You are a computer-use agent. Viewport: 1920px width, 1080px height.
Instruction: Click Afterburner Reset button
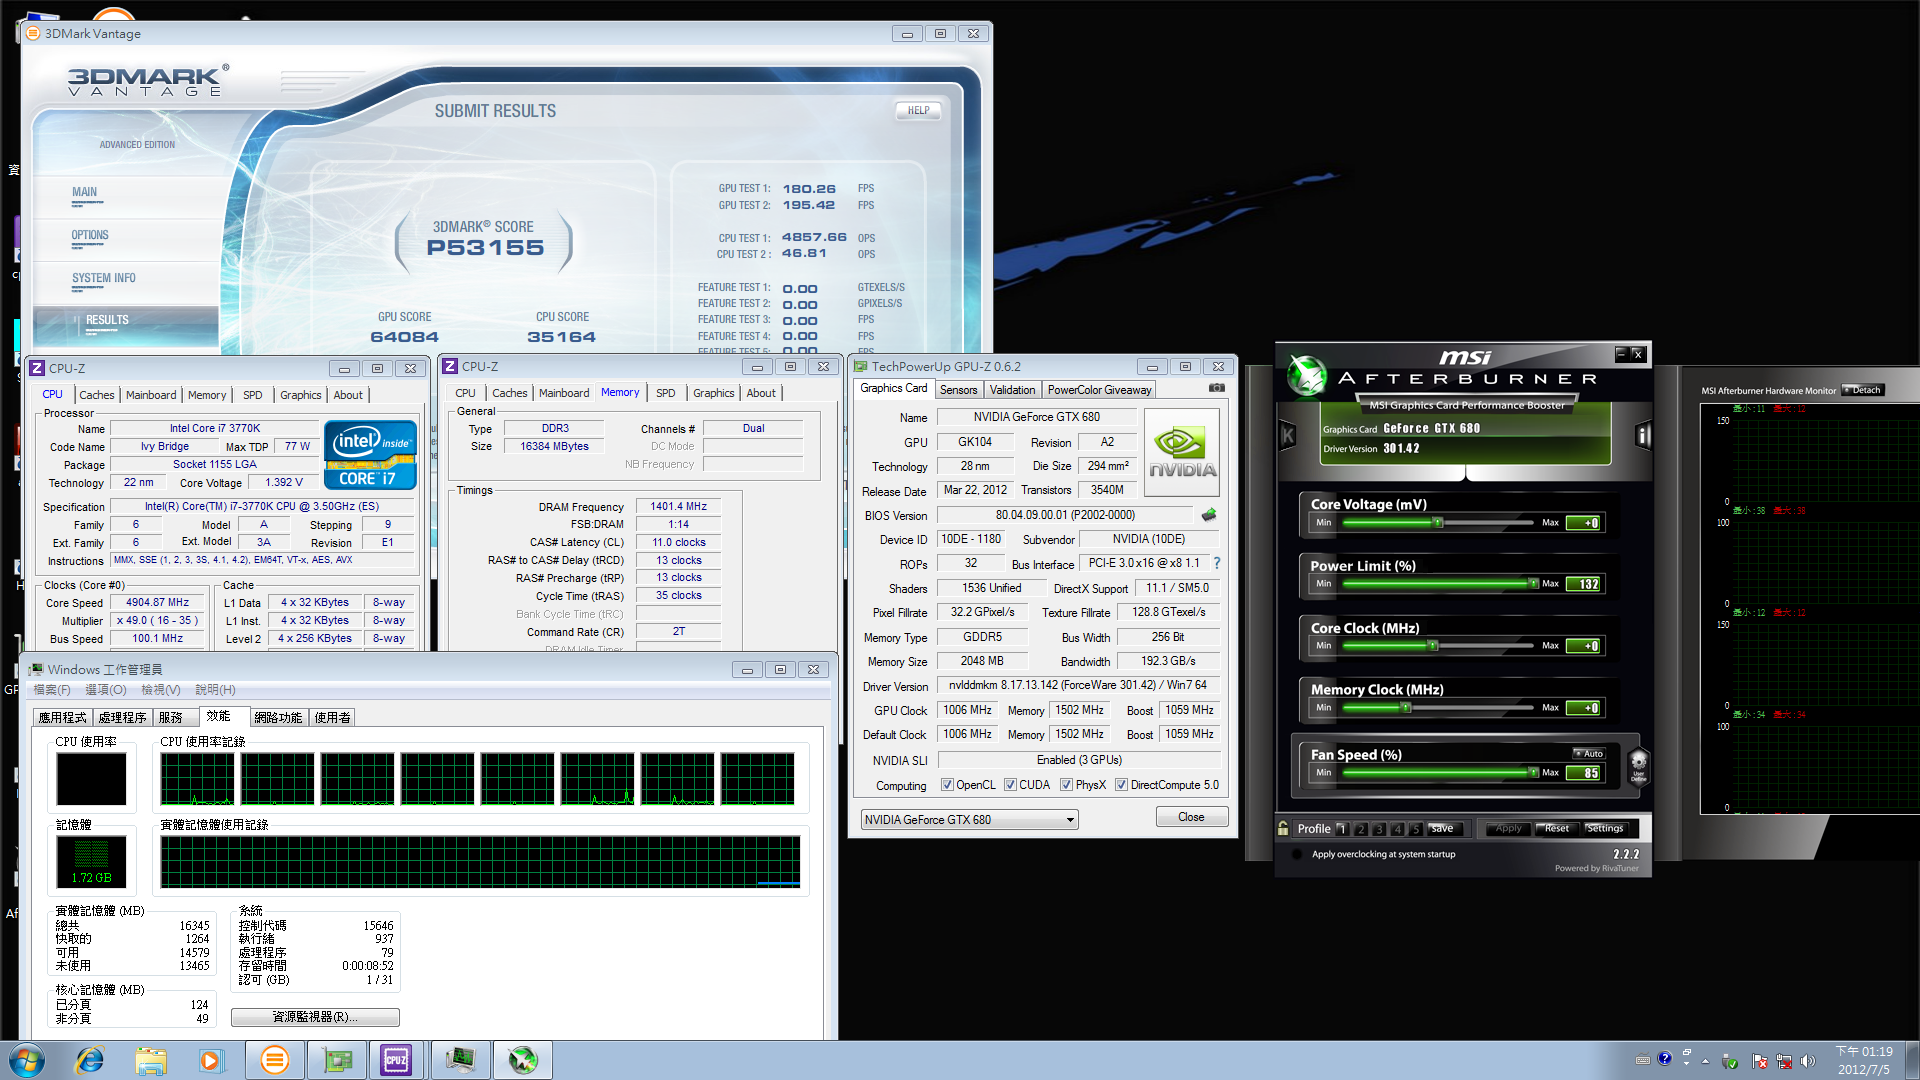click(x=1557, y=828)
